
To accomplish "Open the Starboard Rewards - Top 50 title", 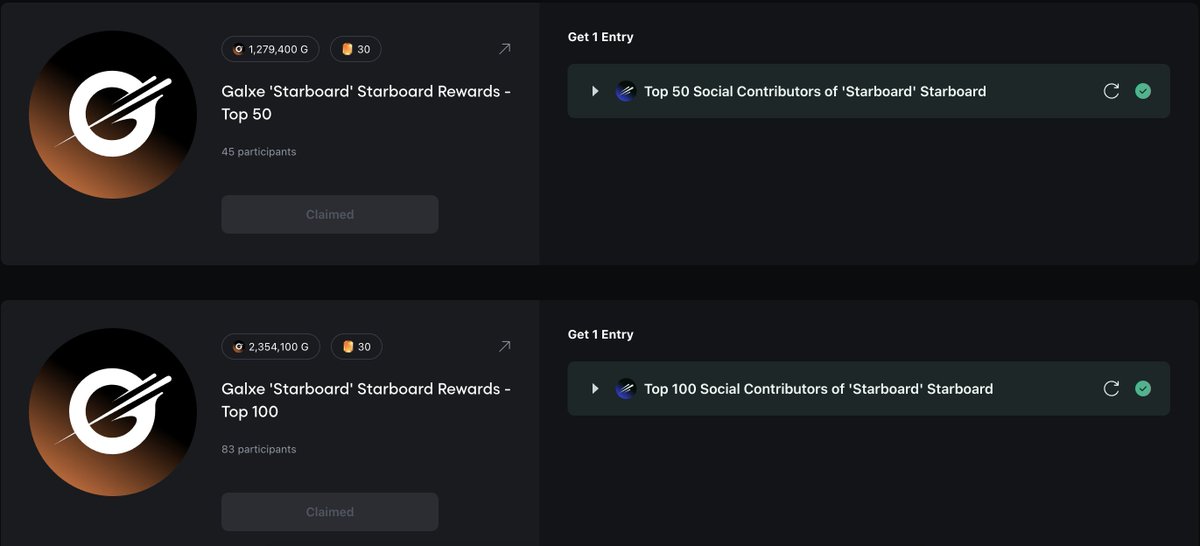I will click(365, 102).
